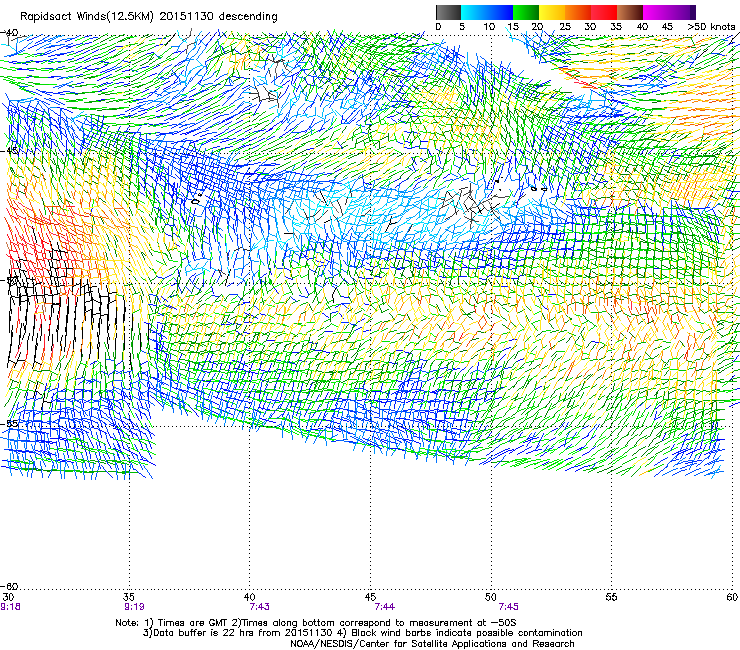Image resolution: width=740 pixels, height=650 pixels.
Task: Click the purple '9:18' time label
Action: click(10, 607)
